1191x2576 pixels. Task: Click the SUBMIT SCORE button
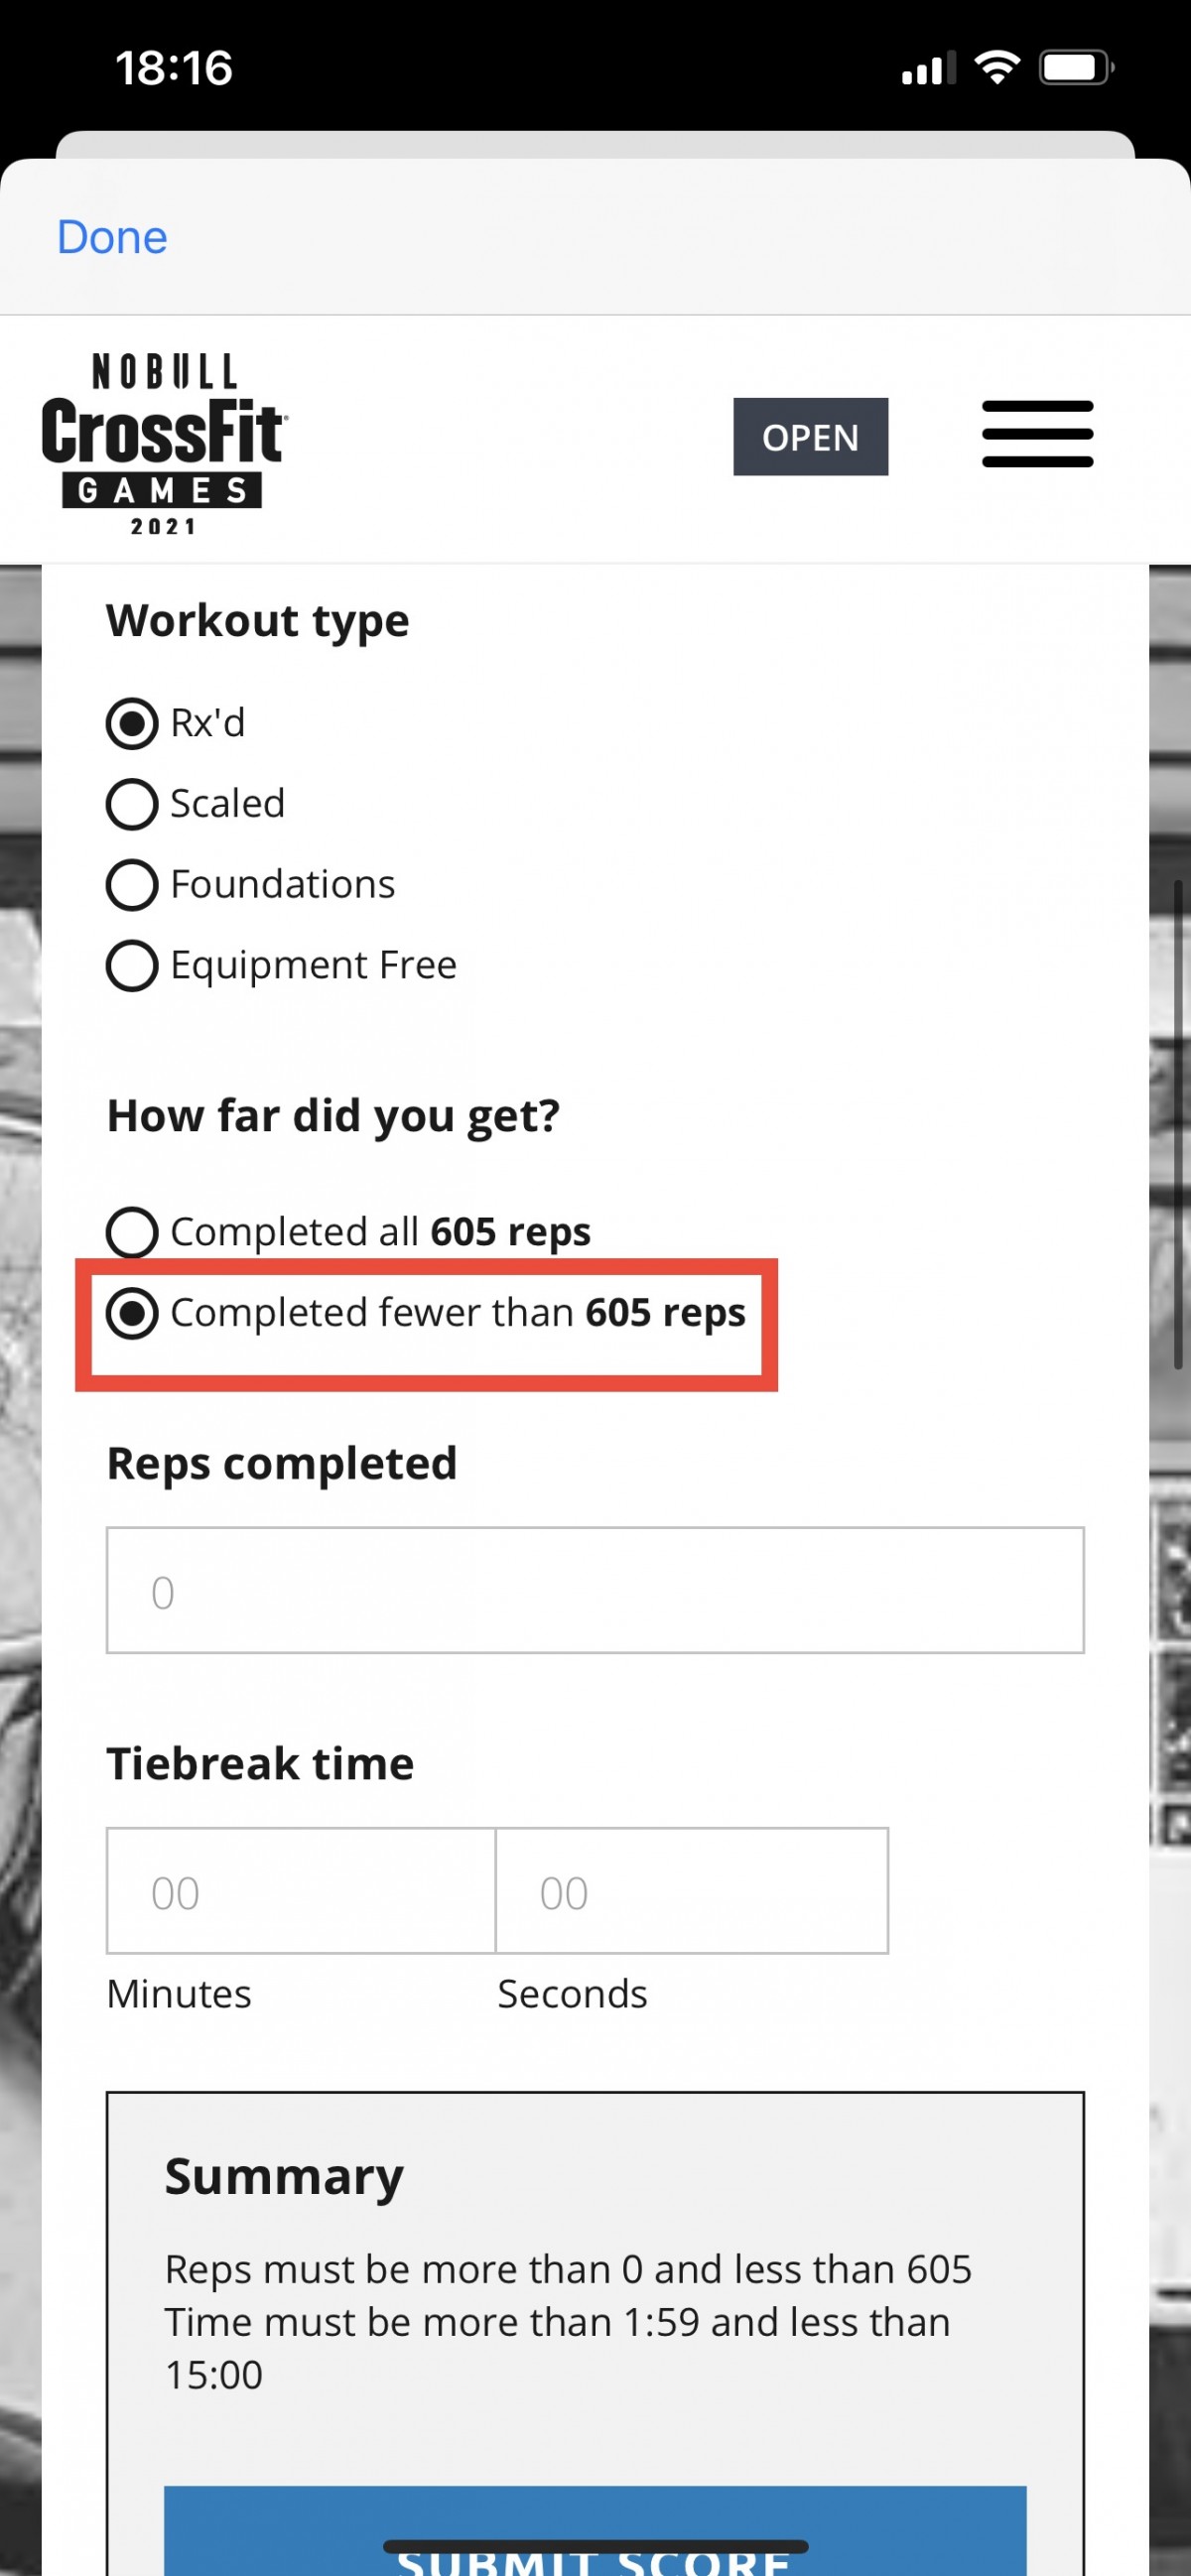595,2530
